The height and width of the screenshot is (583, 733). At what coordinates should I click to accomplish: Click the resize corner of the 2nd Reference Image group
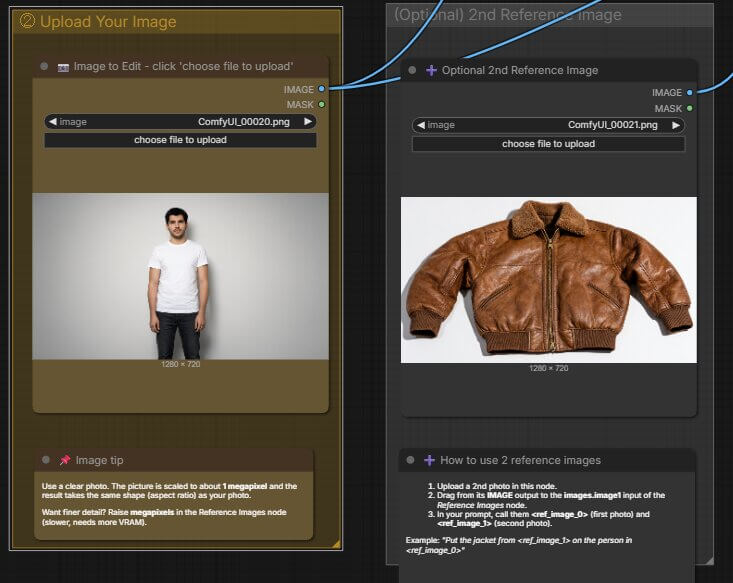click(x=709, y=560)
